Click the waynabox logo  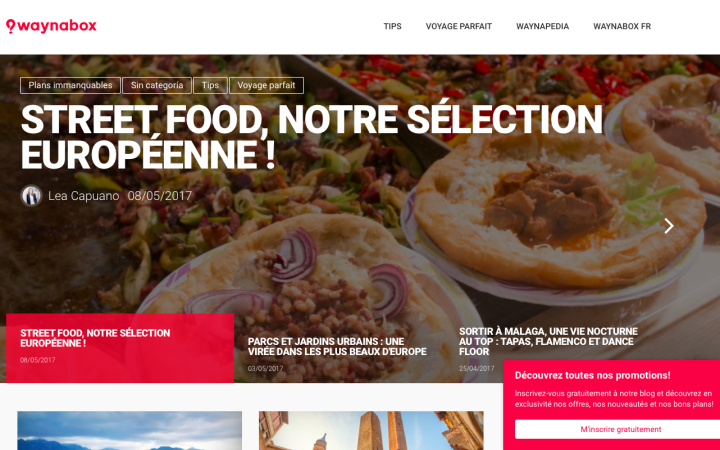pos(51,26)
